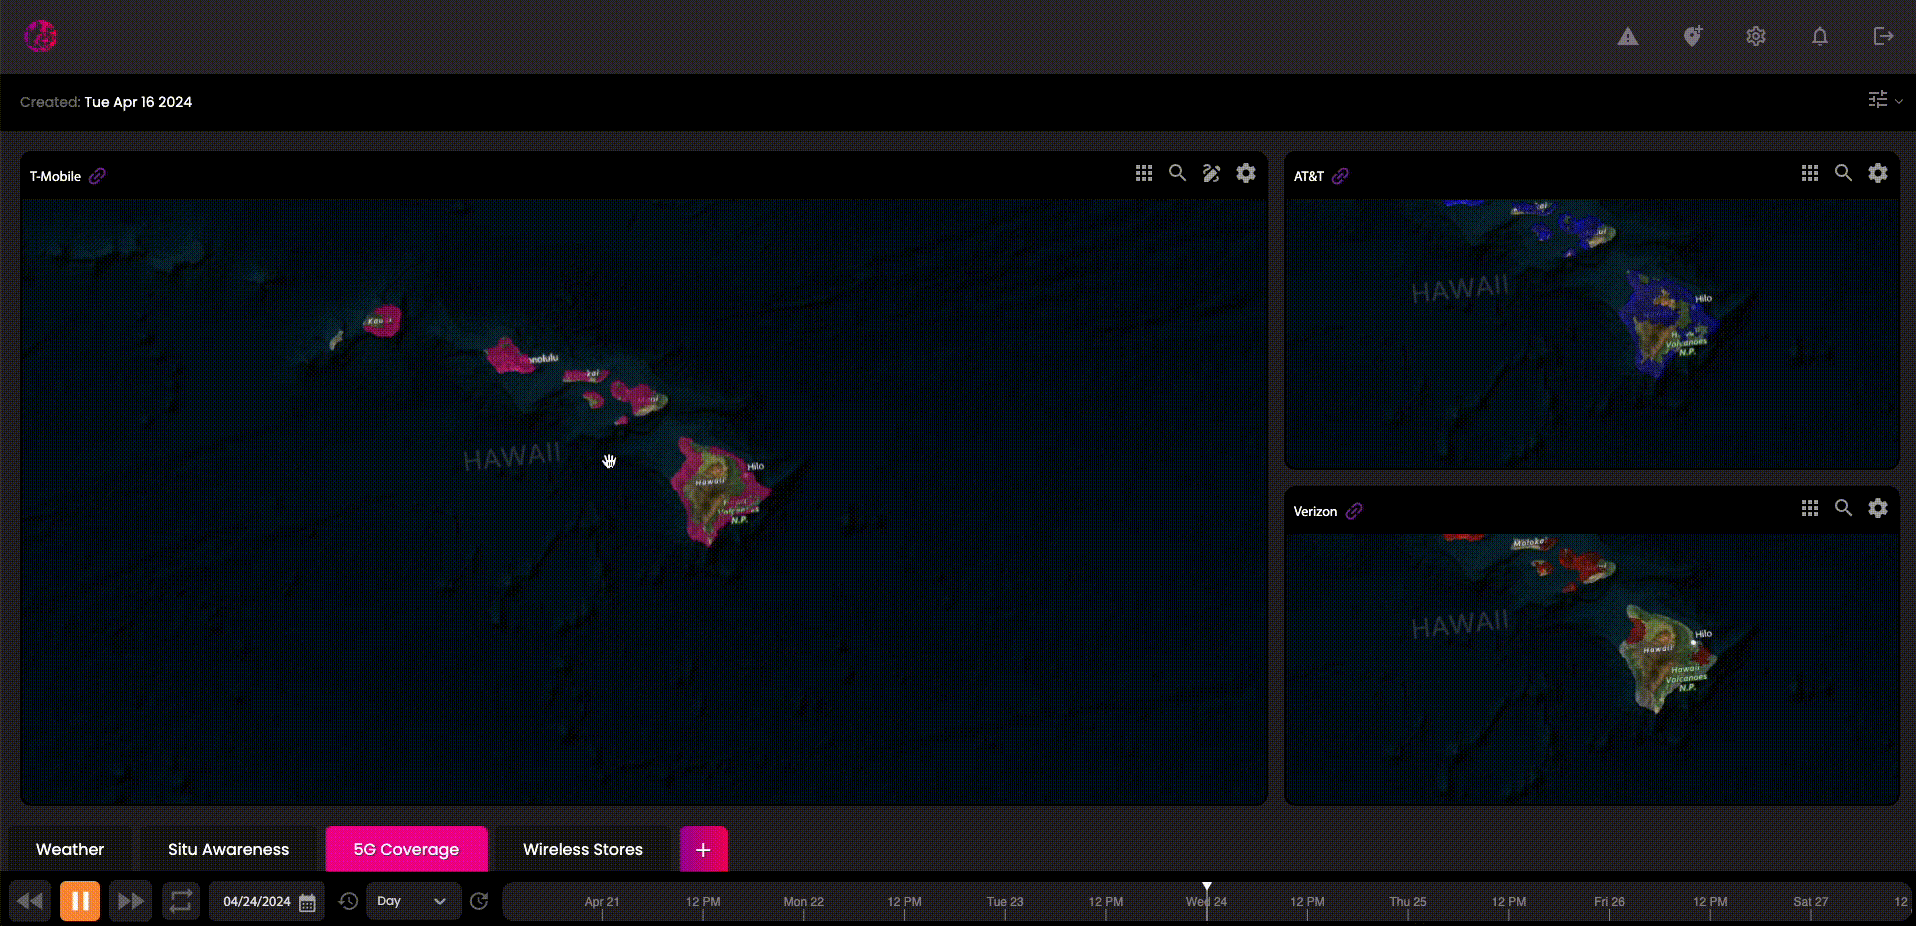Click the search icon in Verizon panel
Screen dimensions: 1916x926
[1844, 508]
